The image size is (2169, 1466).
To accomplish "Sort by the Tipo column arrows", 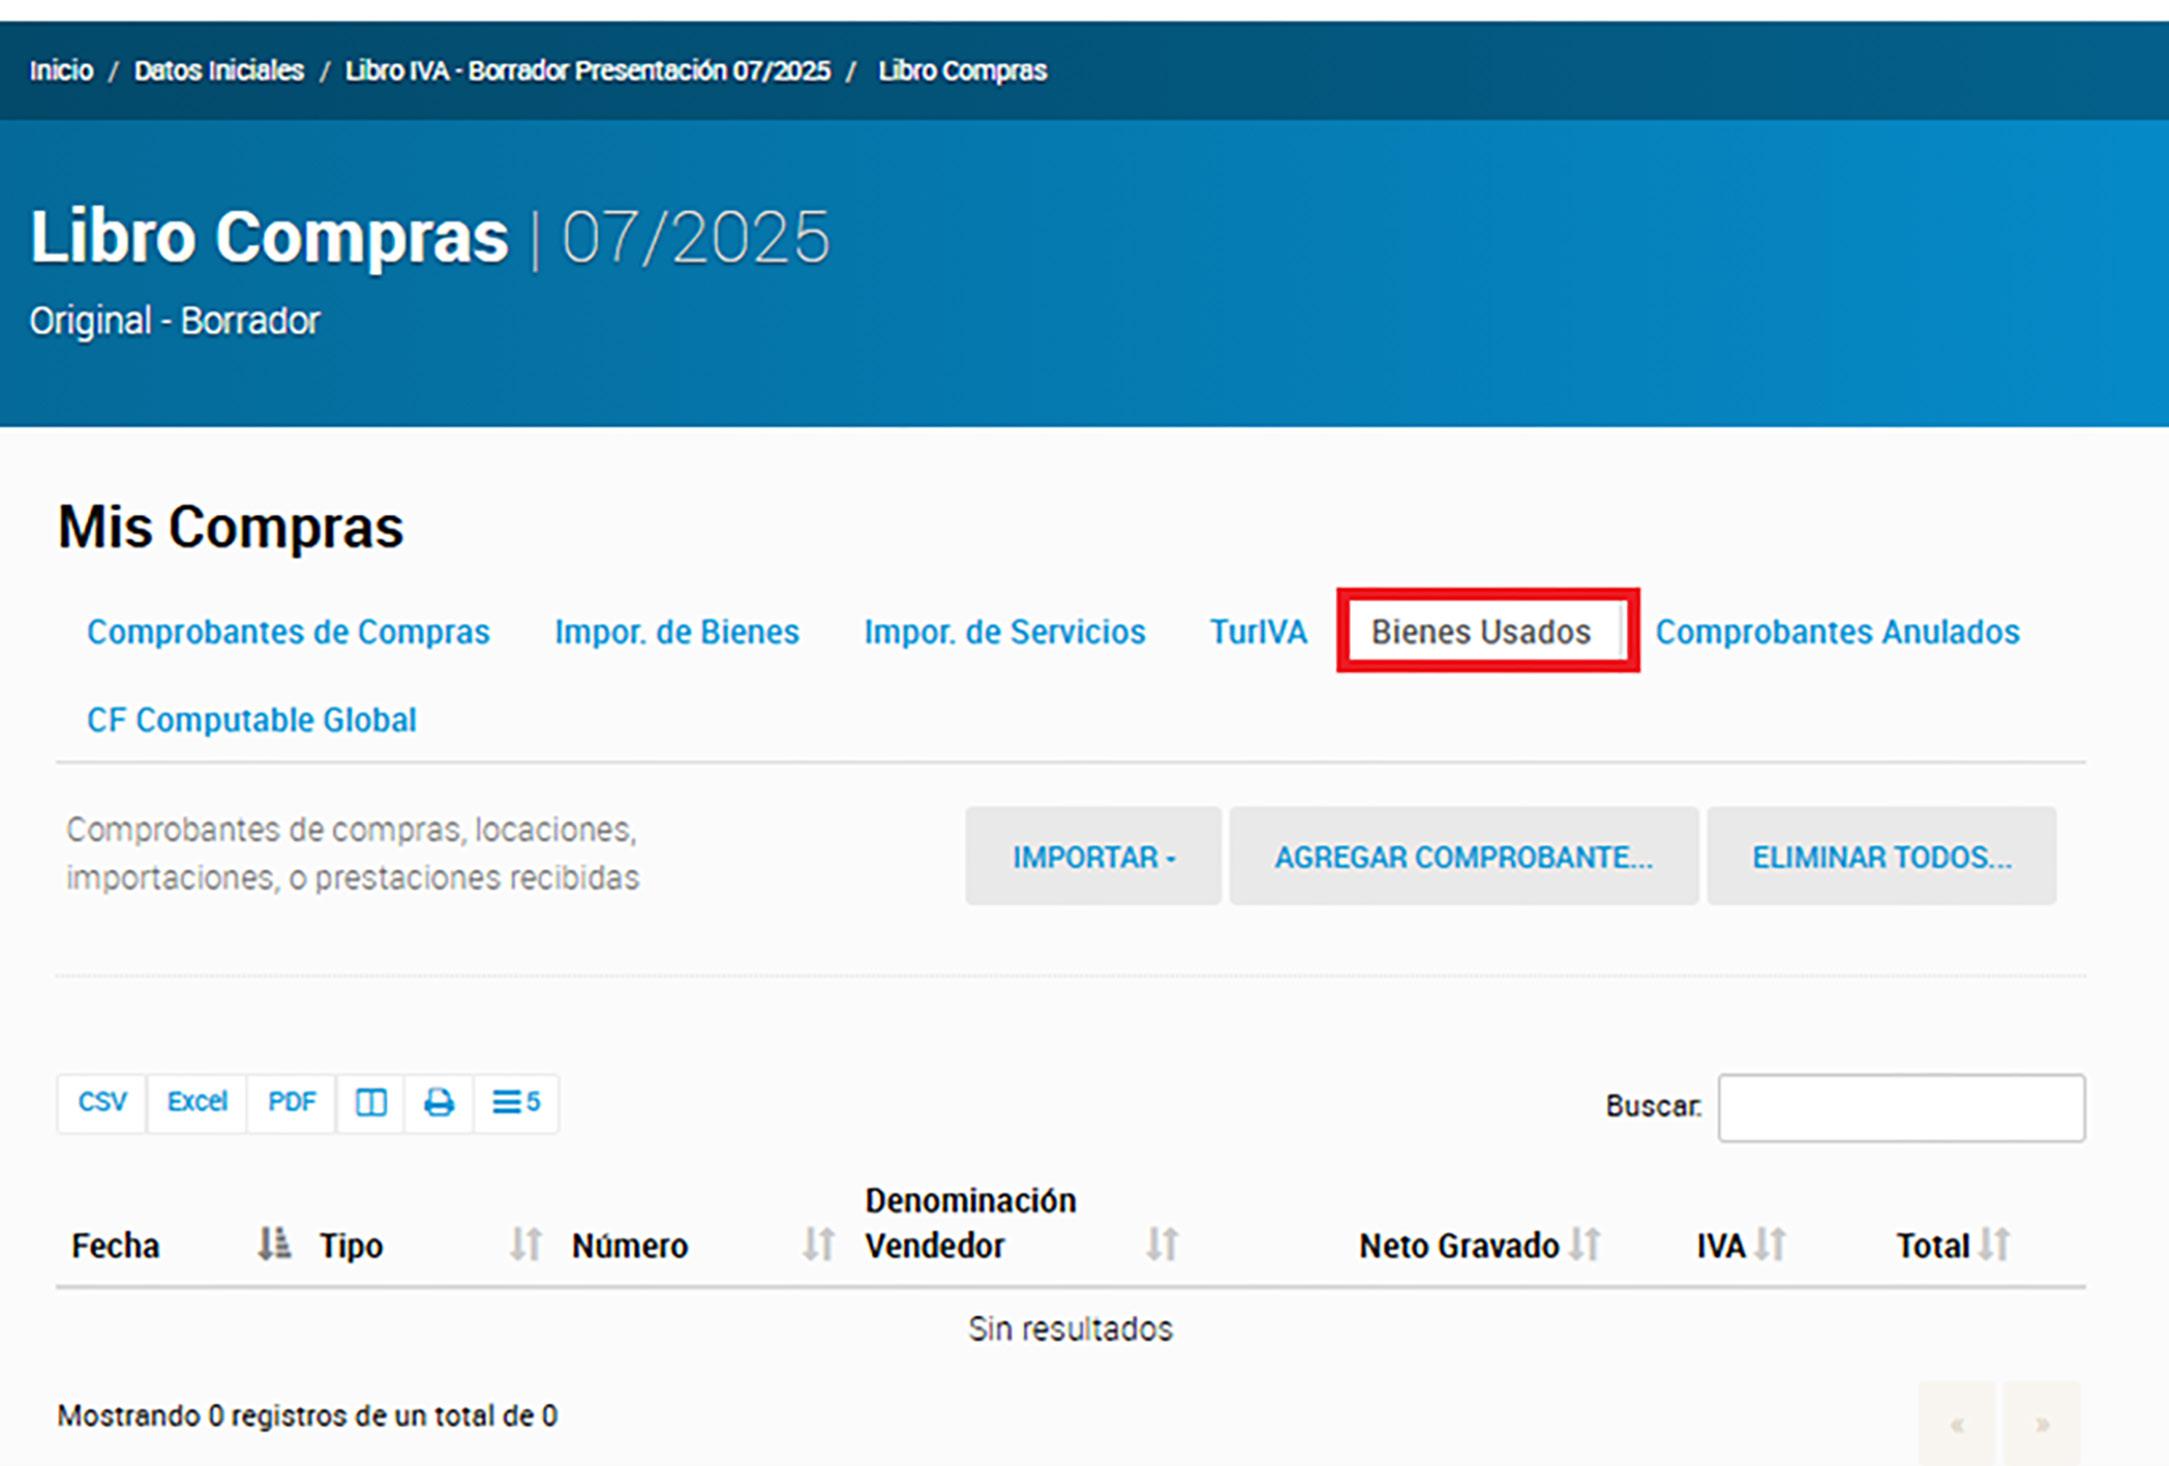I will [526, 1245].
